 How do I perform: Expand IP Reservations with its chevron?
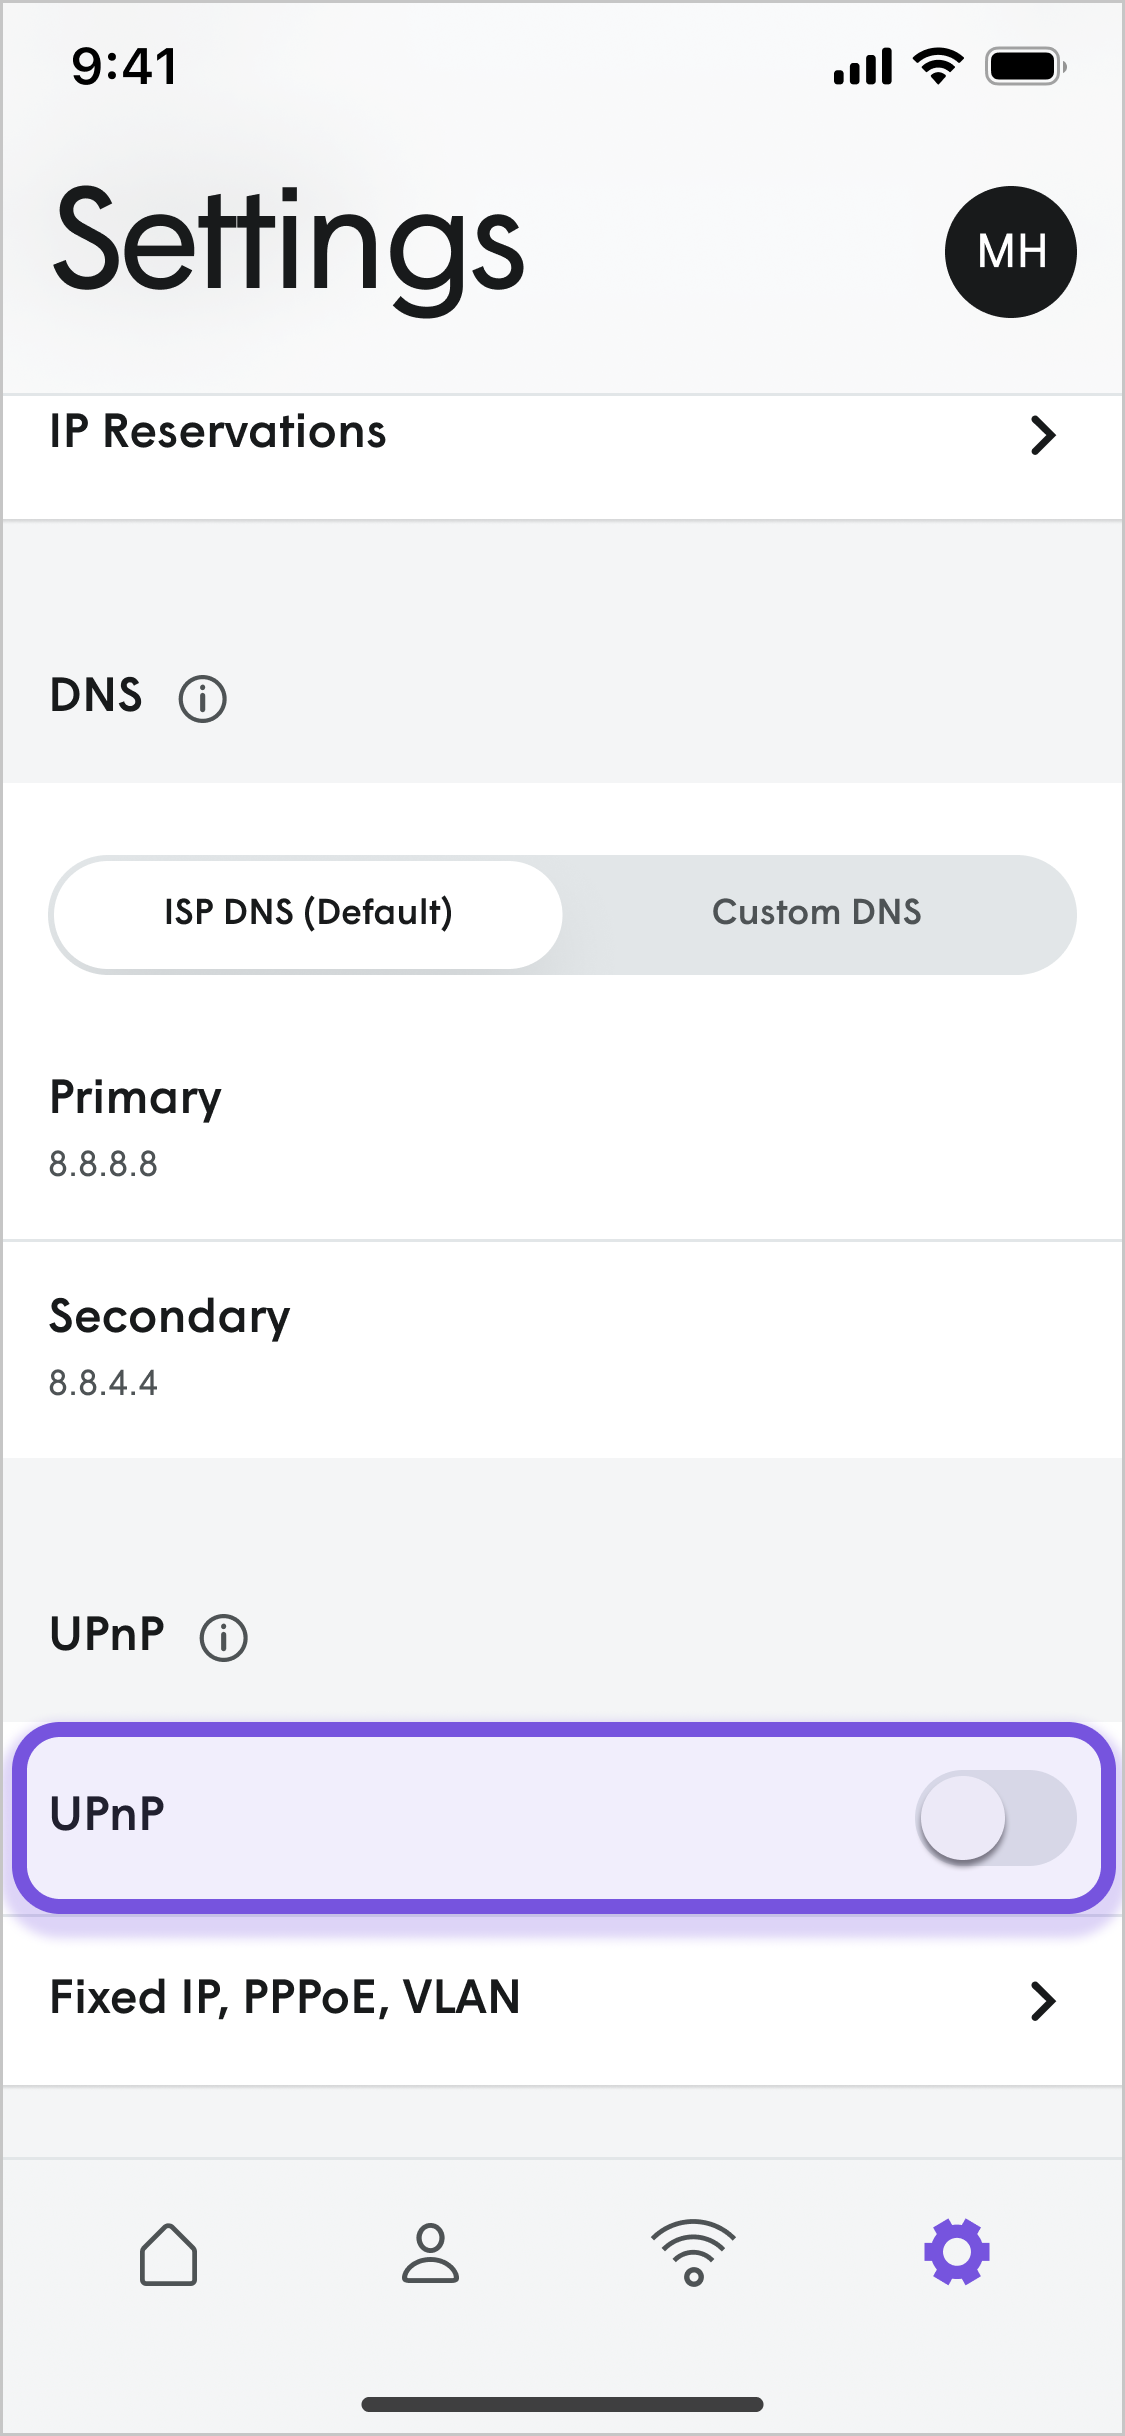(1044, 435)
